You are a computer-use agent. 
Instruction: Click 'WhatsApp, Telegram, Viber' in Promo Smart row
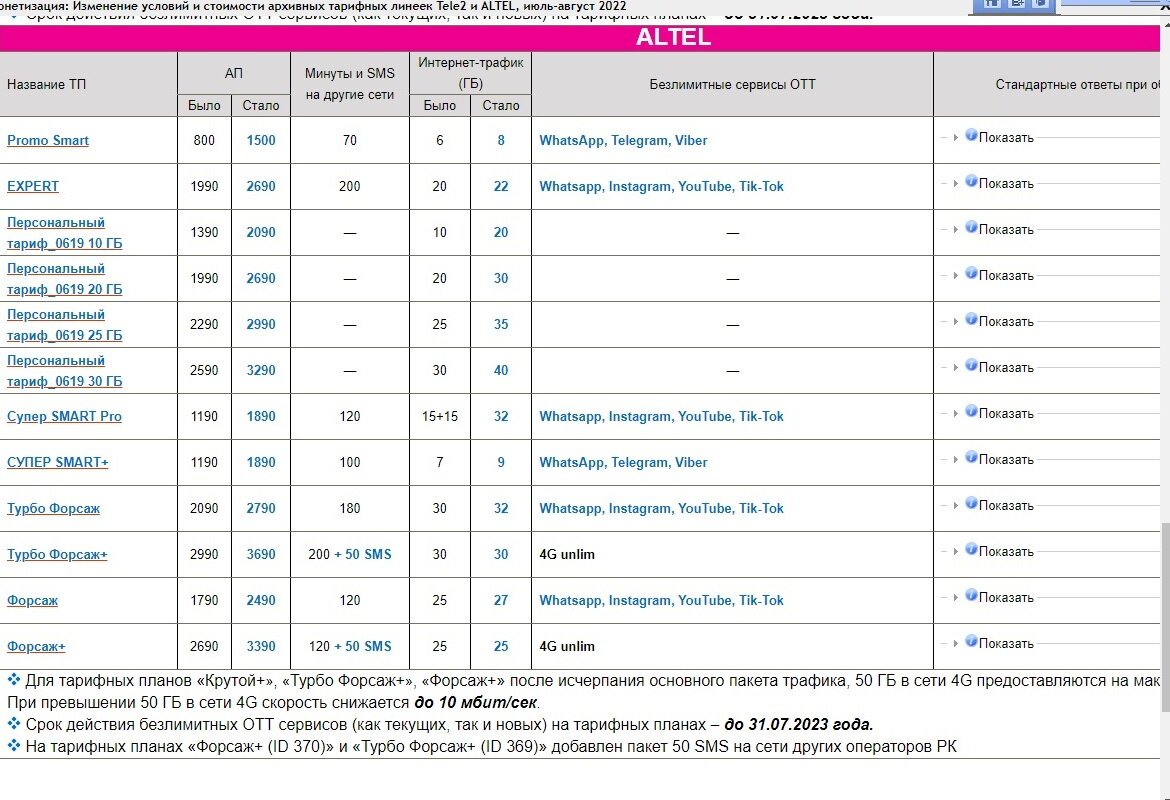click(623, 140)
